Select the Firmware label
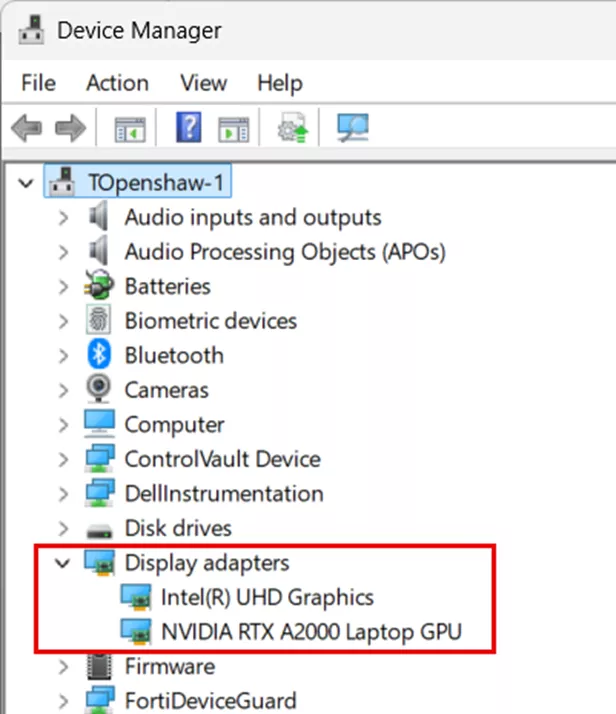Image resolution: width=616 pixels, height=714 pixels. click(170, 667)
